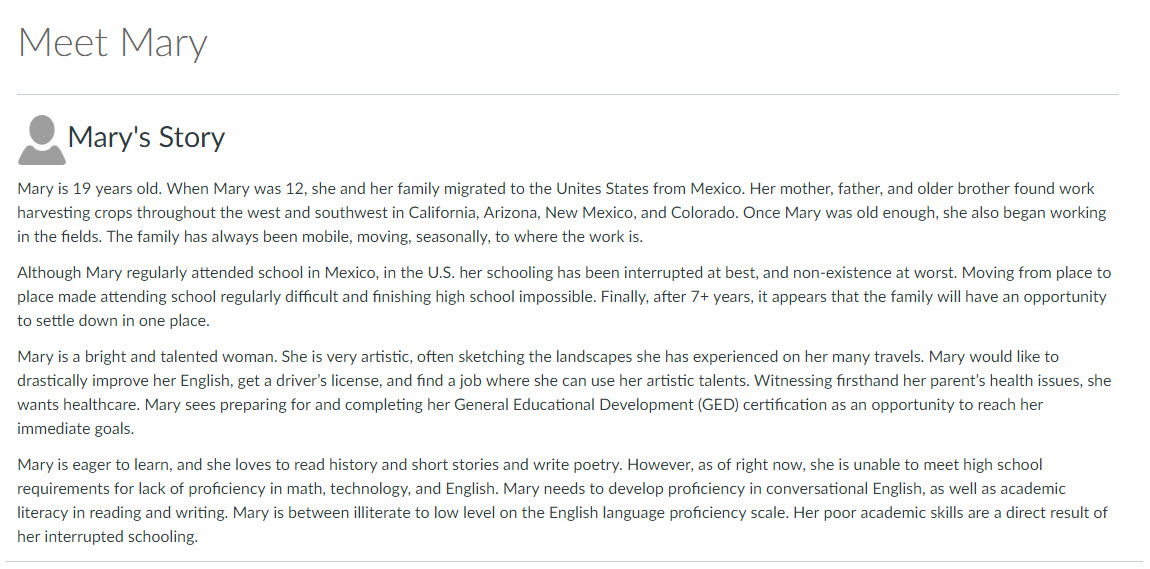The image size is (1150, 569).
Task: Click the phrase "California, Arizona, New Mexico, and Colorado"
Action: [x=571, y=213]
